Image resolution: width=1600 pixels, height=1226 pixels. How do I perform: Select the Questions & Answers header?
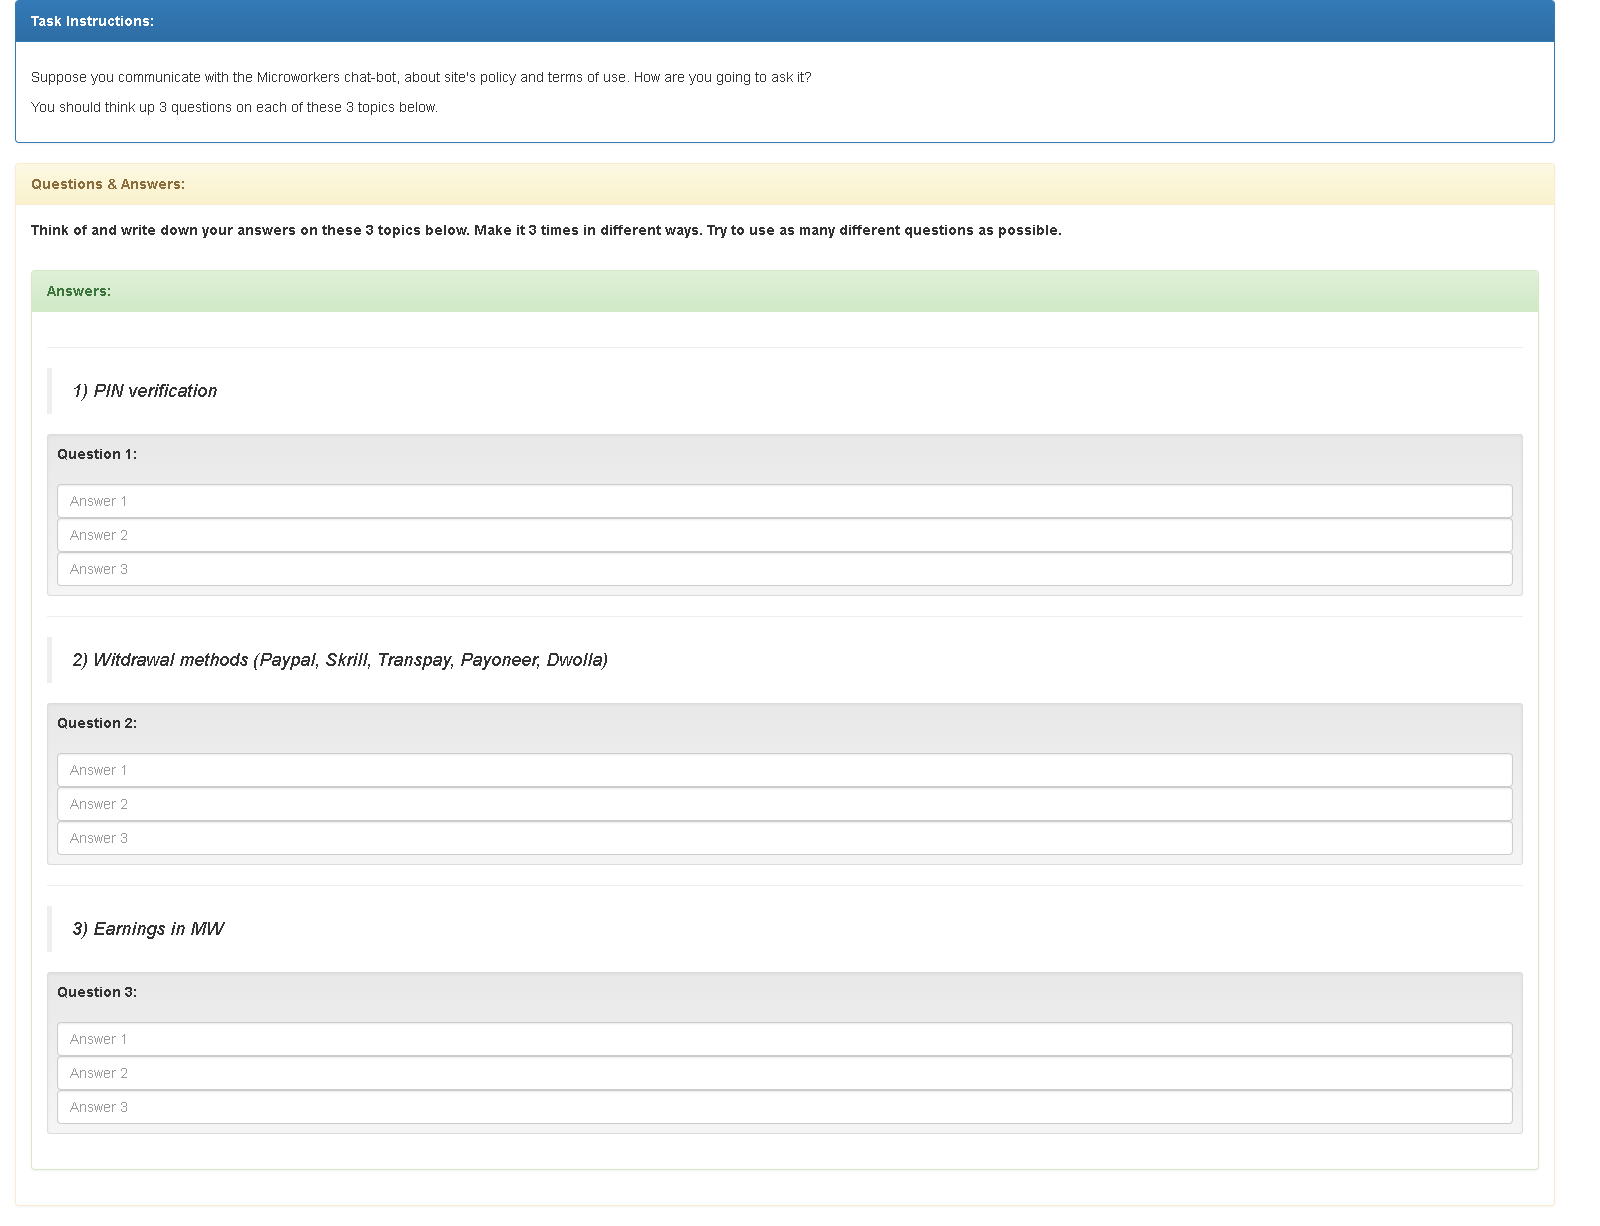784,184
